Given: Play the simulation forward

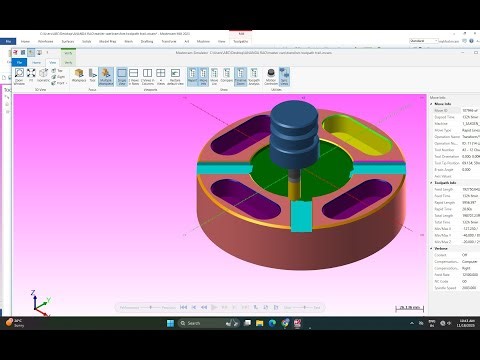Looking at the screenshot, I should tap(214, 307).
